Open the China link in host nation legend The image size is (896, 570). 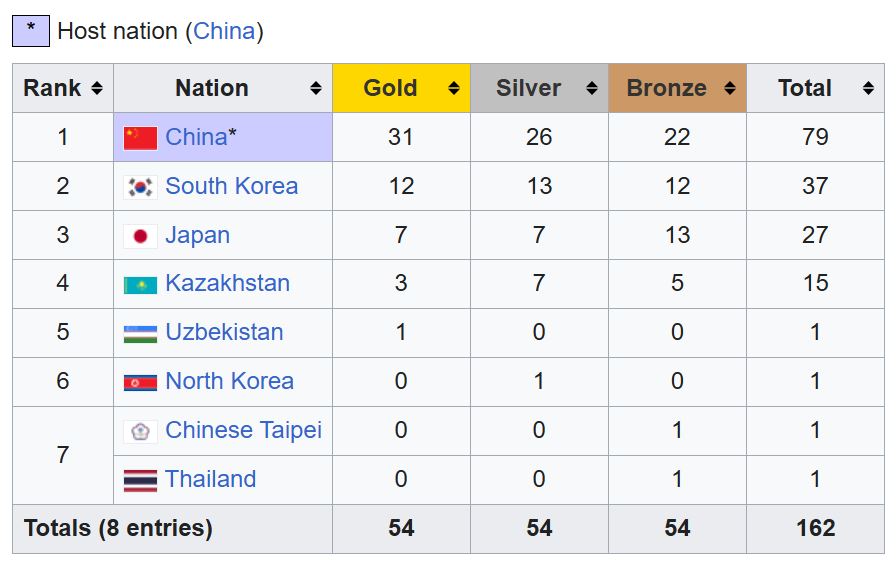point(224,31)
